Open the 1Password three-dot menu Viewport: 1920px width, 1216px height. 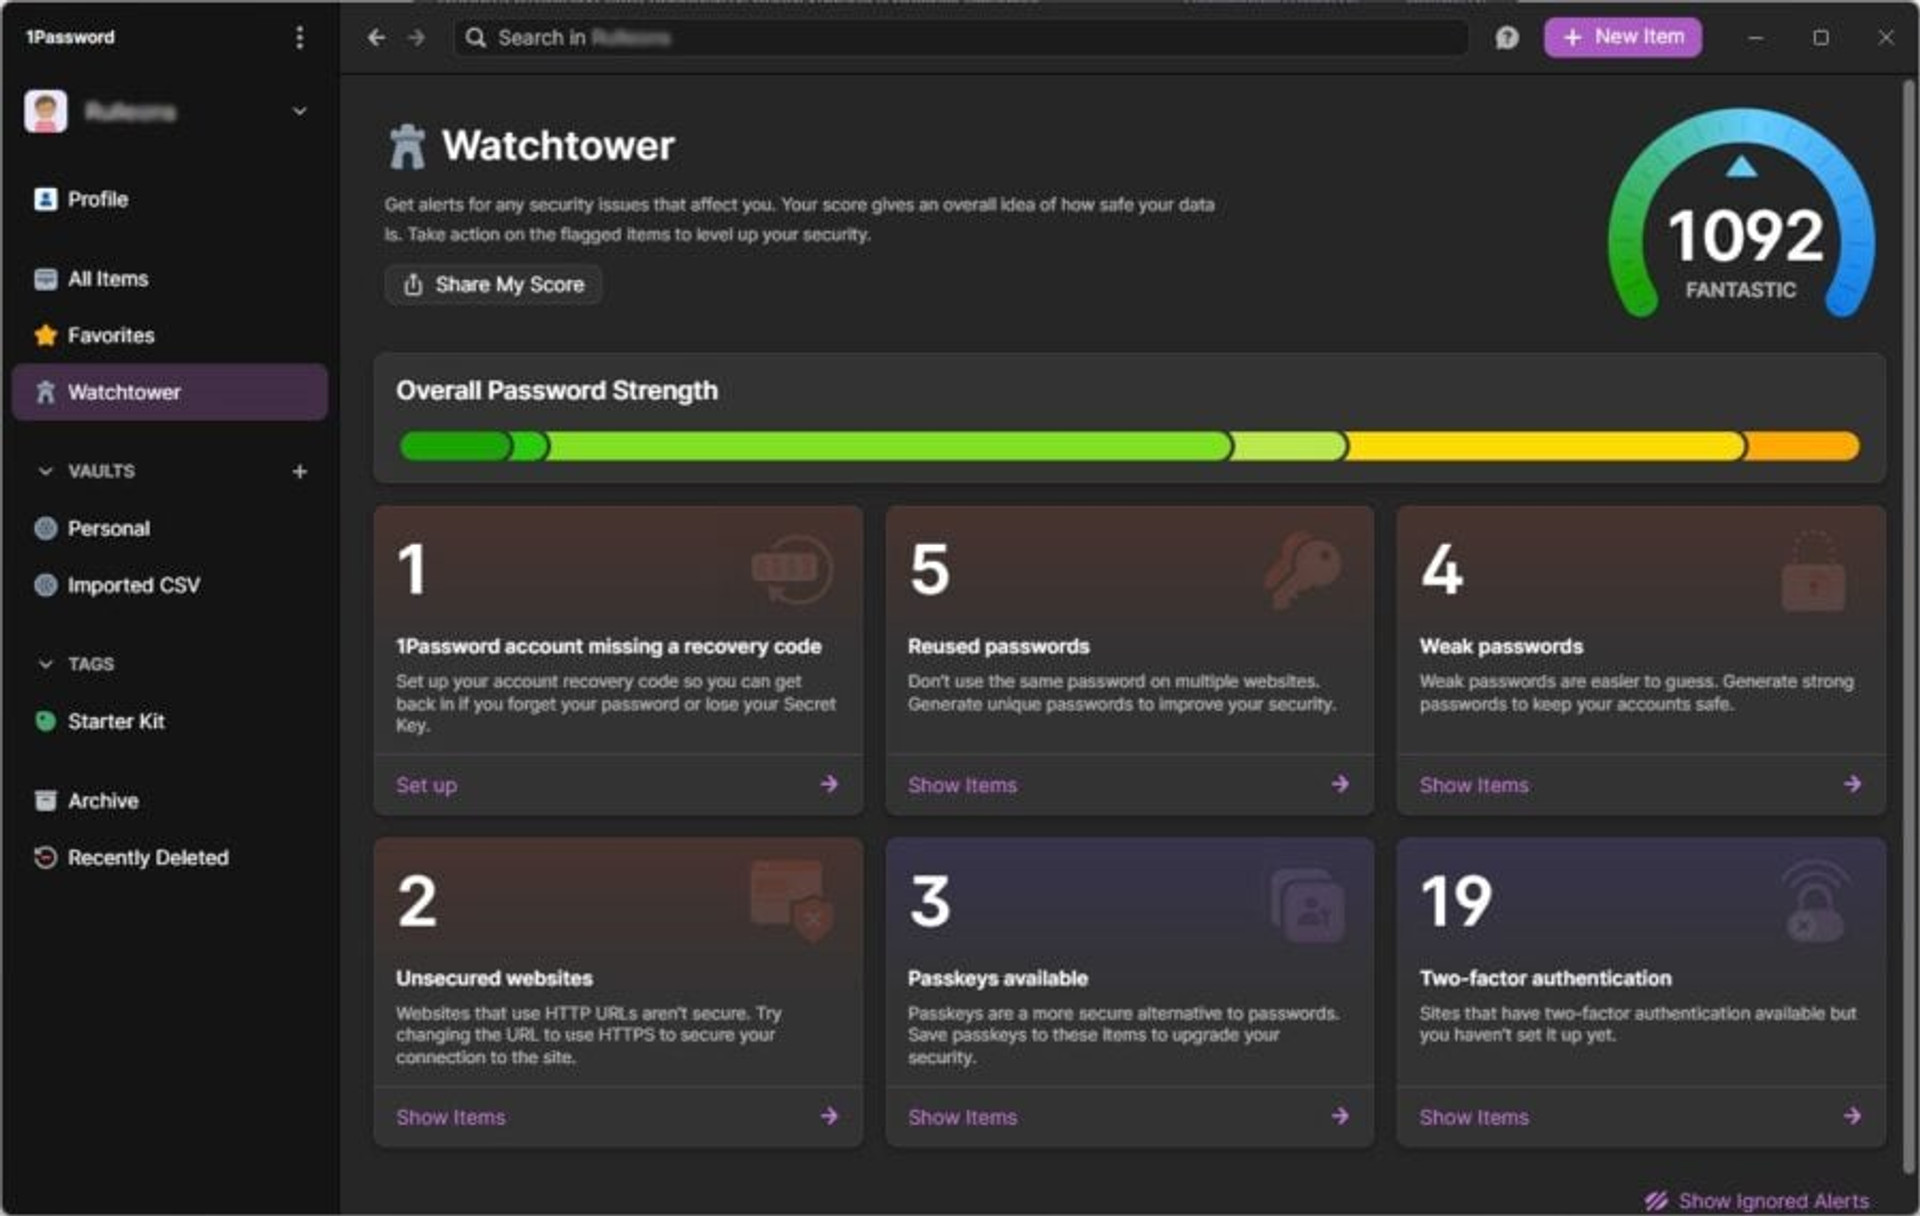[x=299, y=37]
